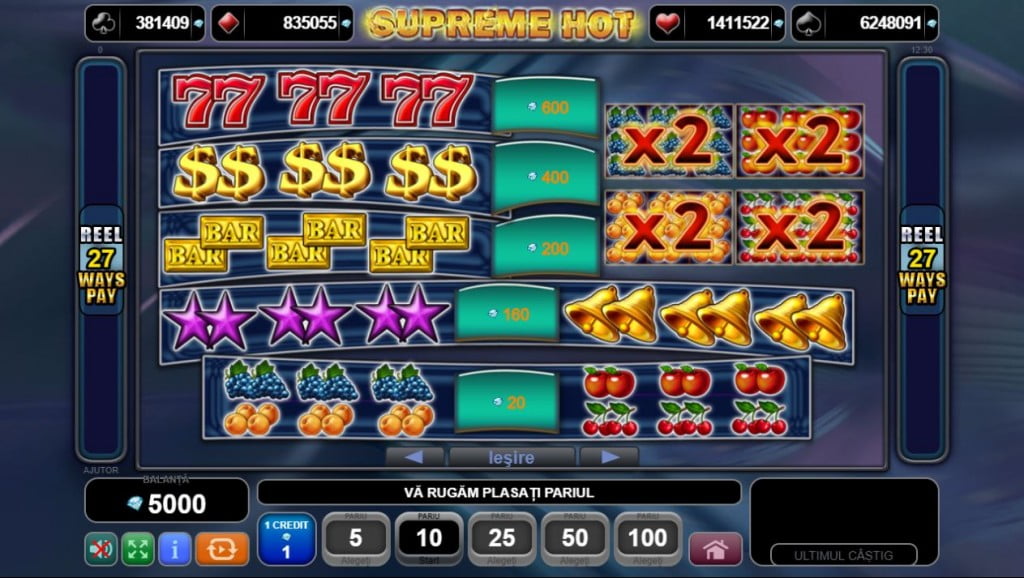The height and width of the screenshot is (578, 1024).
Task: Go to next paytable page arrow
Action: point(609,457)
